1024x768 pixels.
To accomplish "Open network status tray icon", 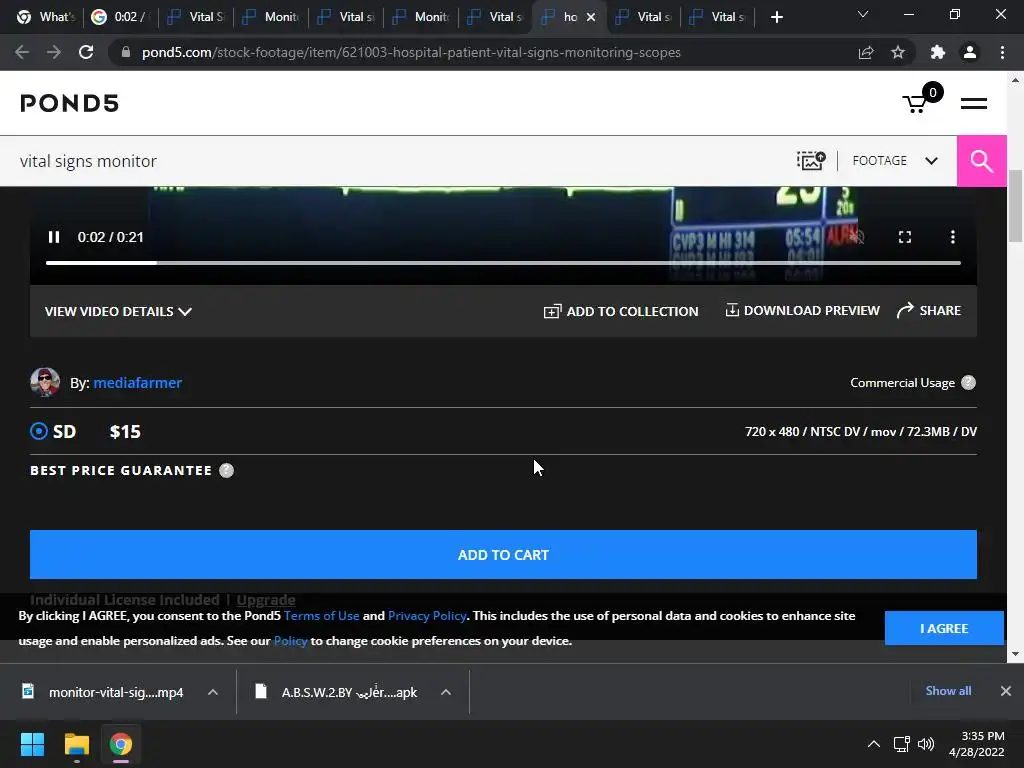I will [902, 744].
